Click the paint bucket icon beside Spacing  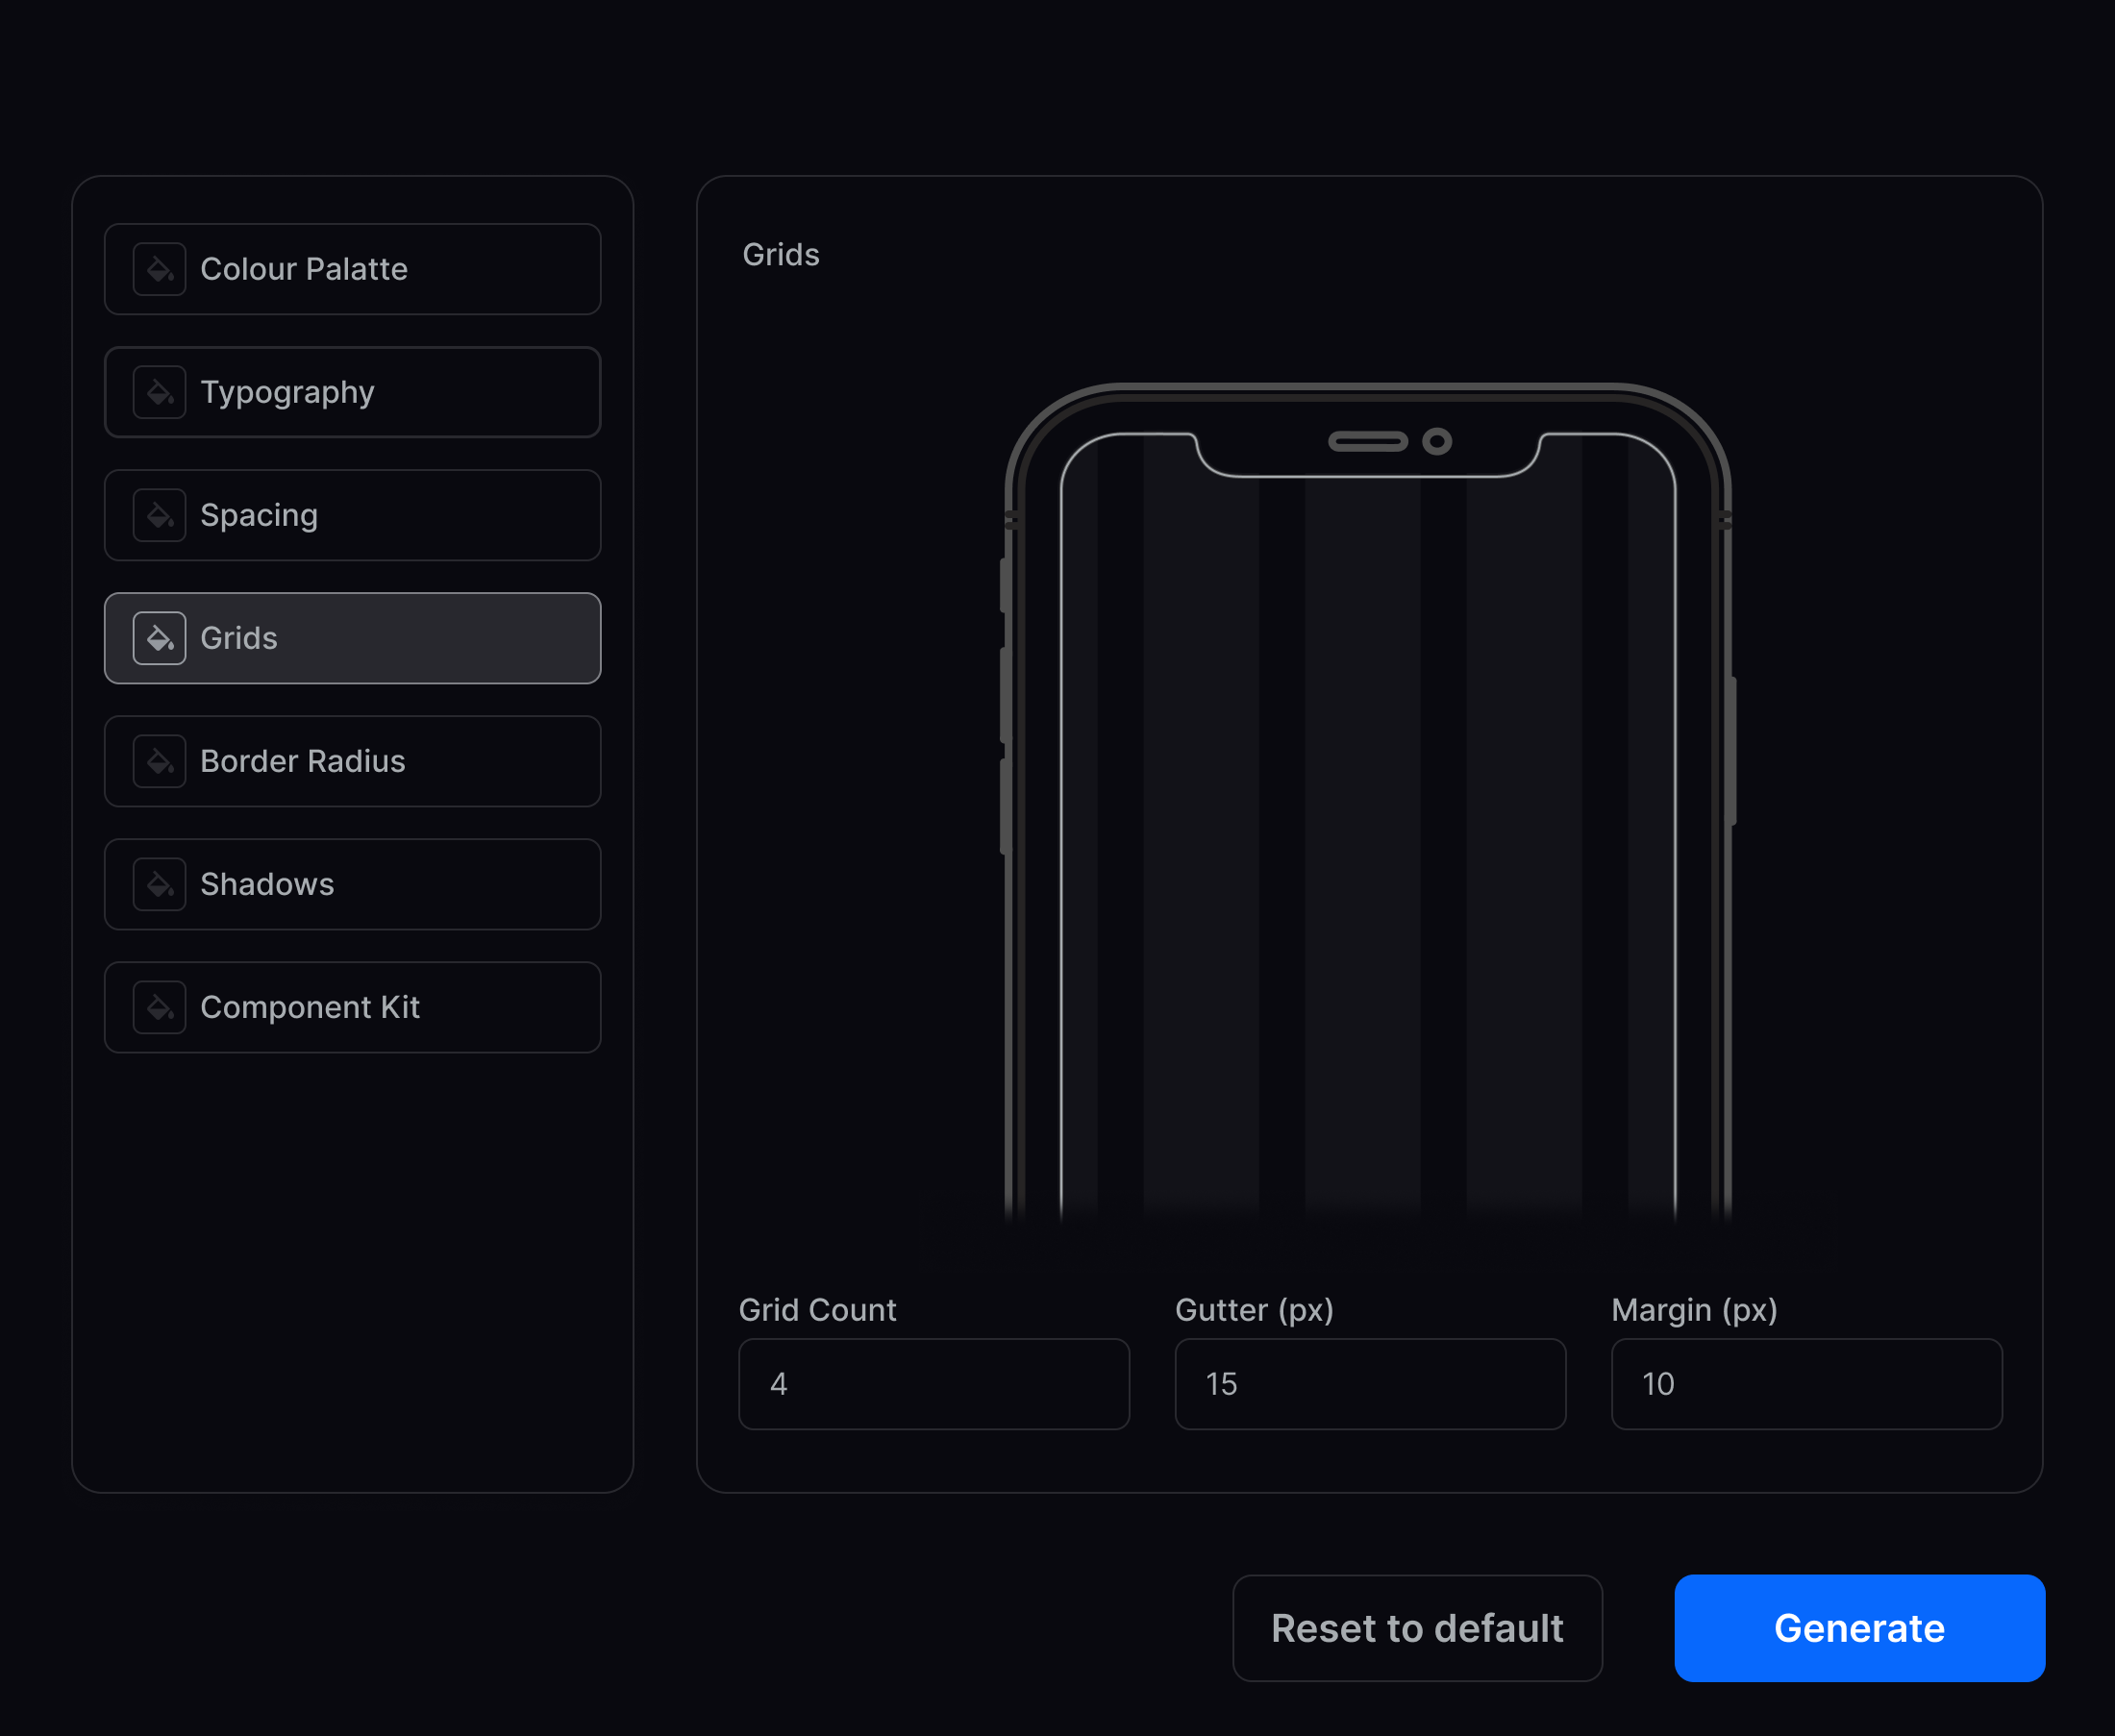pos(159,515)
